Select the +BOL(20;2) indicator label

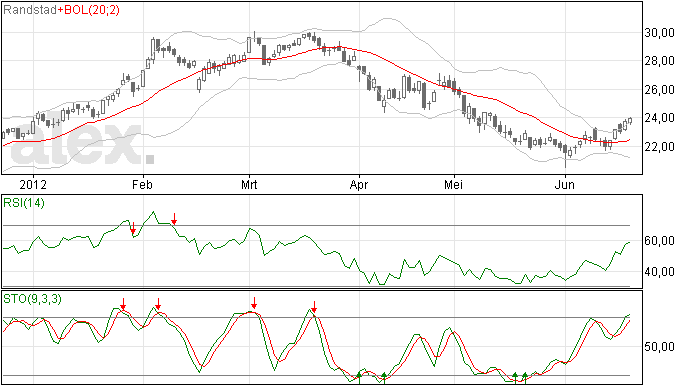tap(88, 10)
